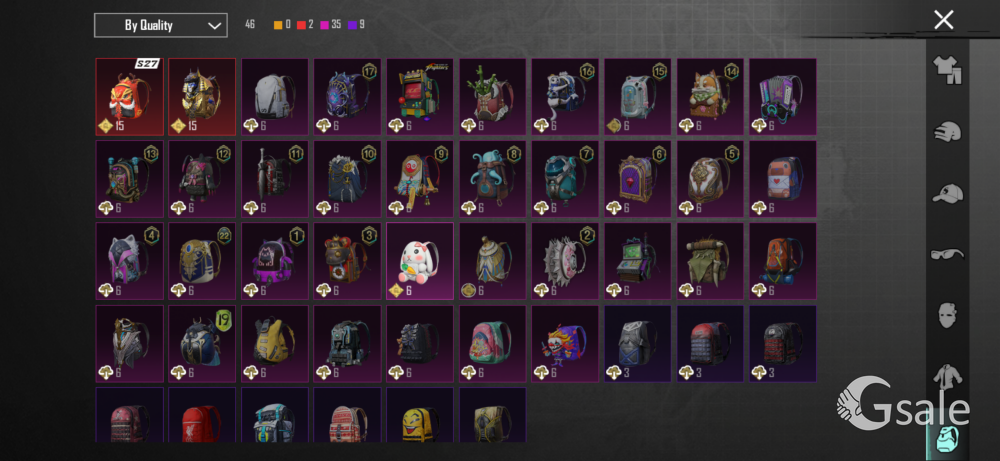Select the face mask category icon
Viewport: 1000px width, 461px height.
947,316
